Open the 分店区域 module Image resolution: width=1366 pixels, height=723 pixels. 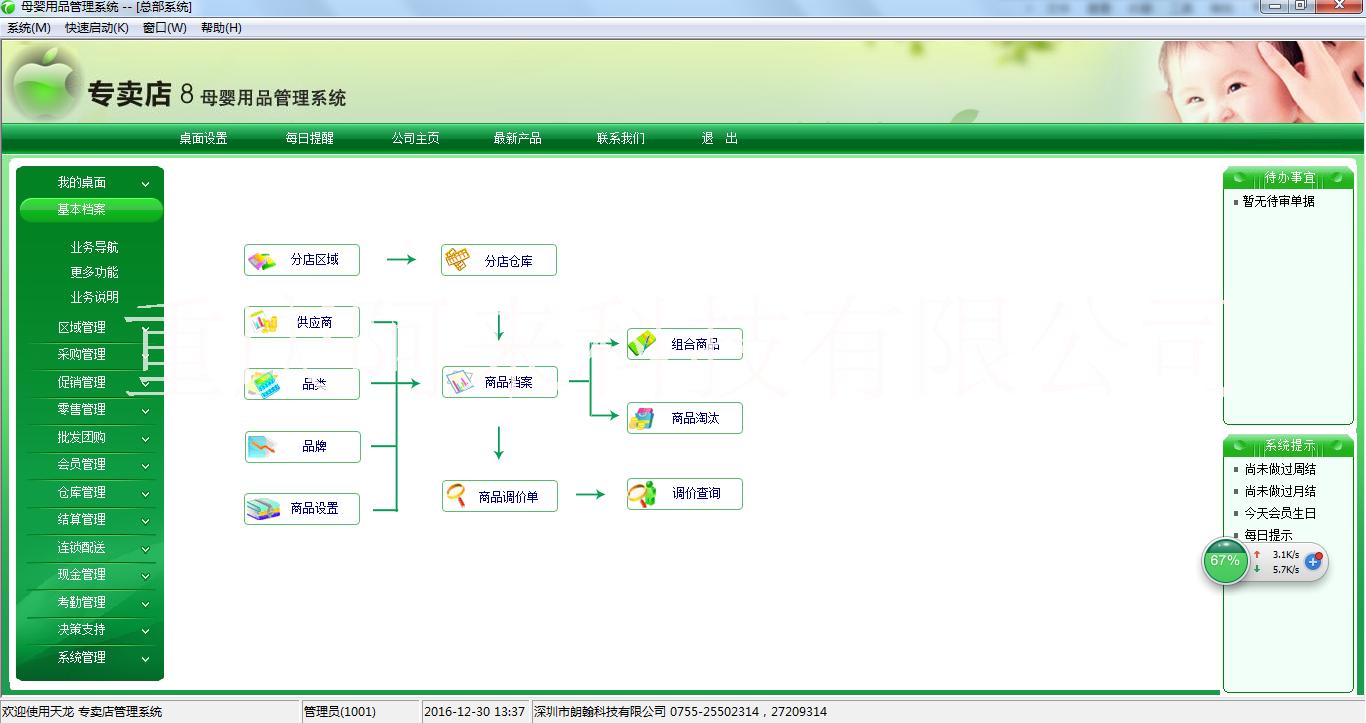pos(302,260)
